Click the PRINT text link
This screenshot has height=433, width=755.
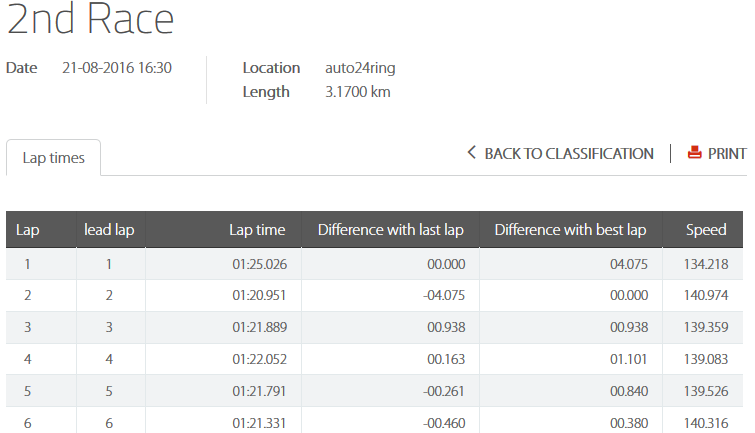tap(727, 153)
